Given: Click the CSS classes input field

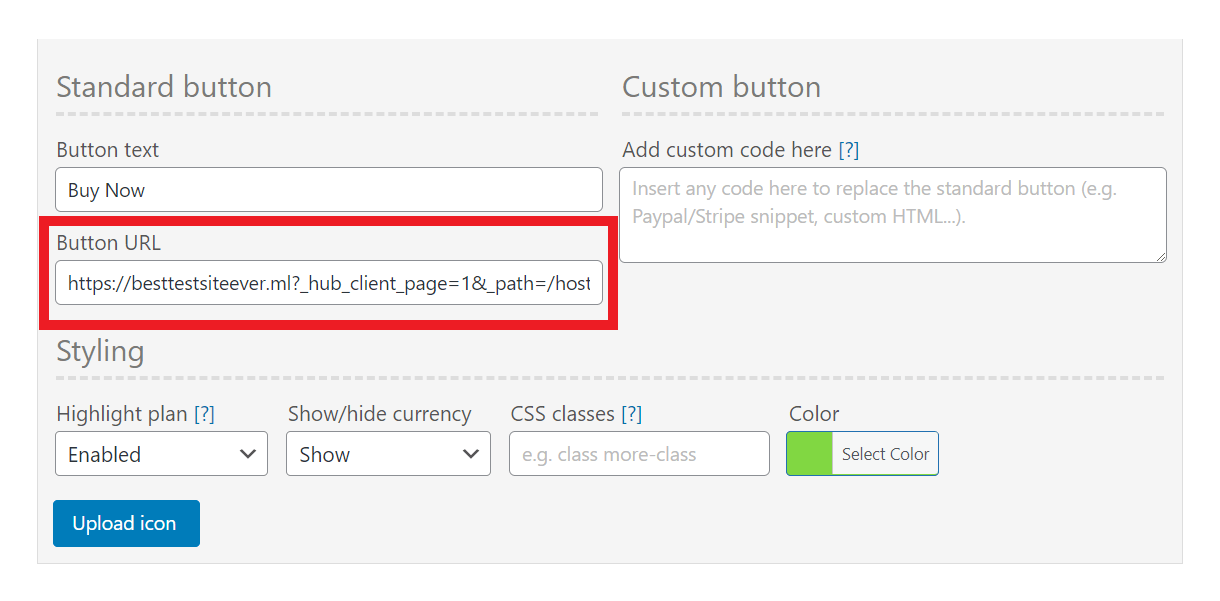Looking at the screenshot, I should click(x=639, y=454).
